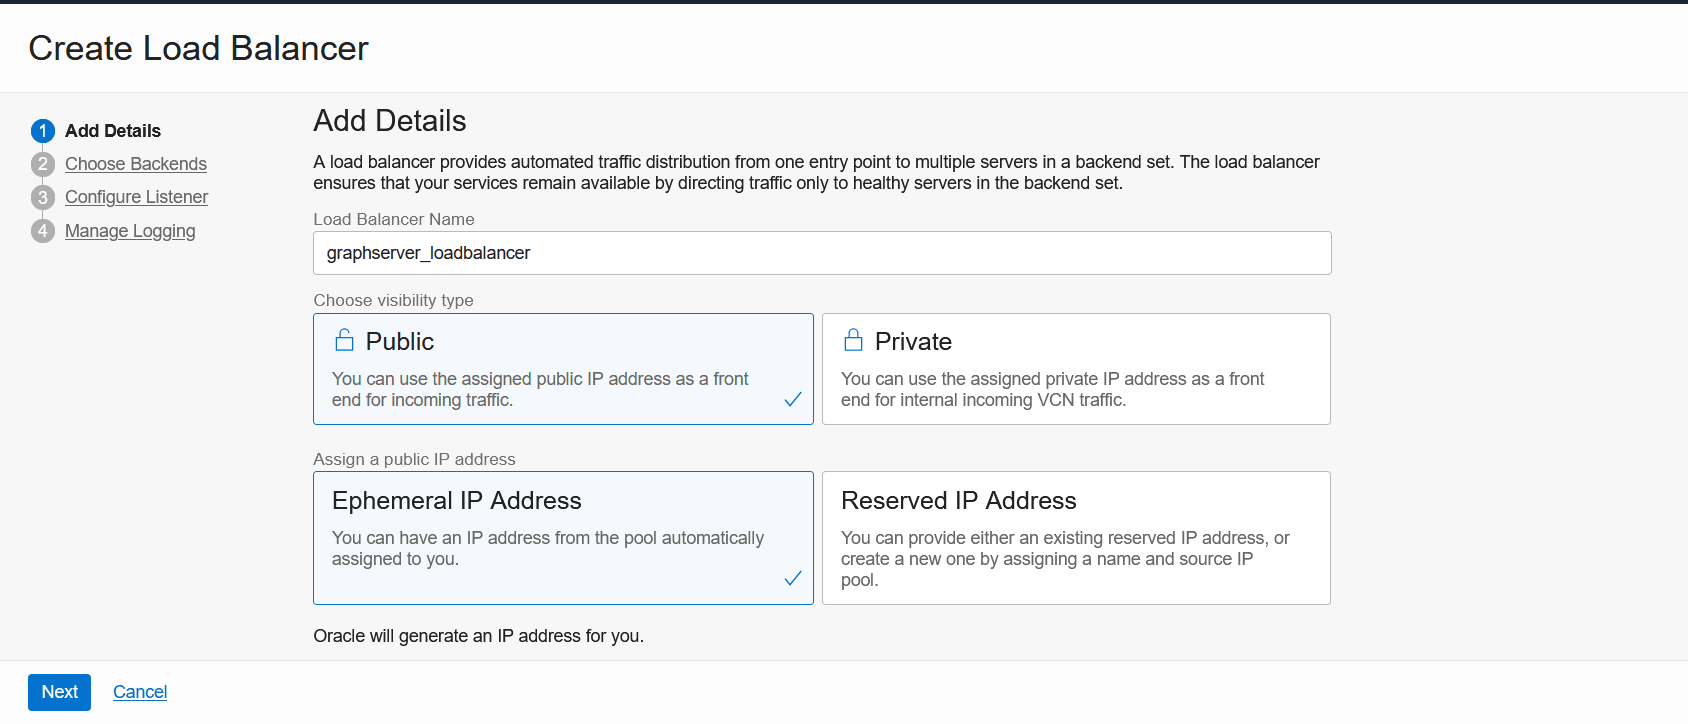1688x724 pixels.
Task: Select Public visibility type
Action: 563,369
